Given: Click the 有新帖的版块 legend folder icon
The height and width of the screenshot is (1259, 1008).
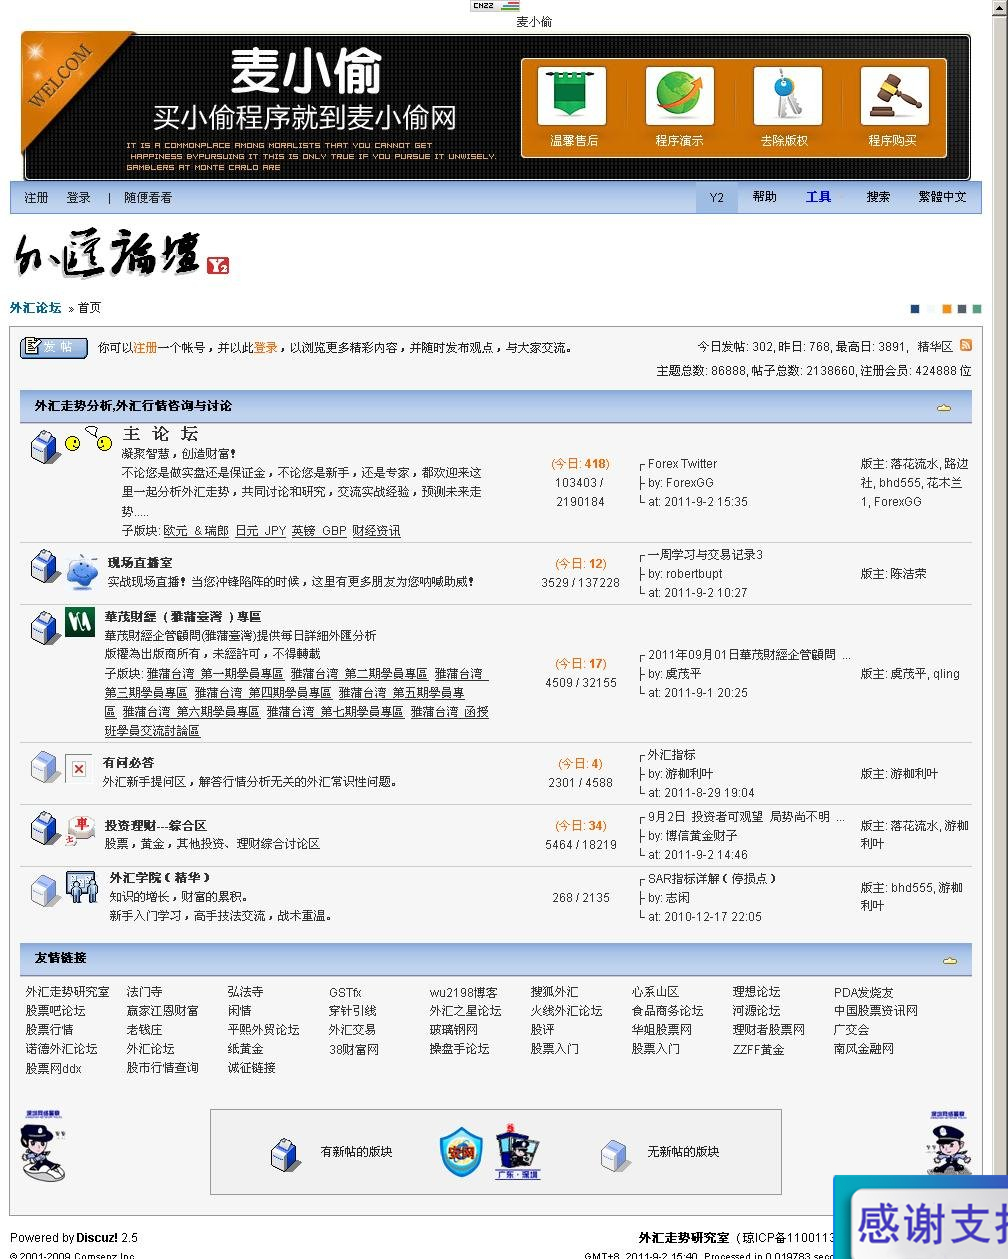Looking at the screenshot, I should tap(285, 1154).
